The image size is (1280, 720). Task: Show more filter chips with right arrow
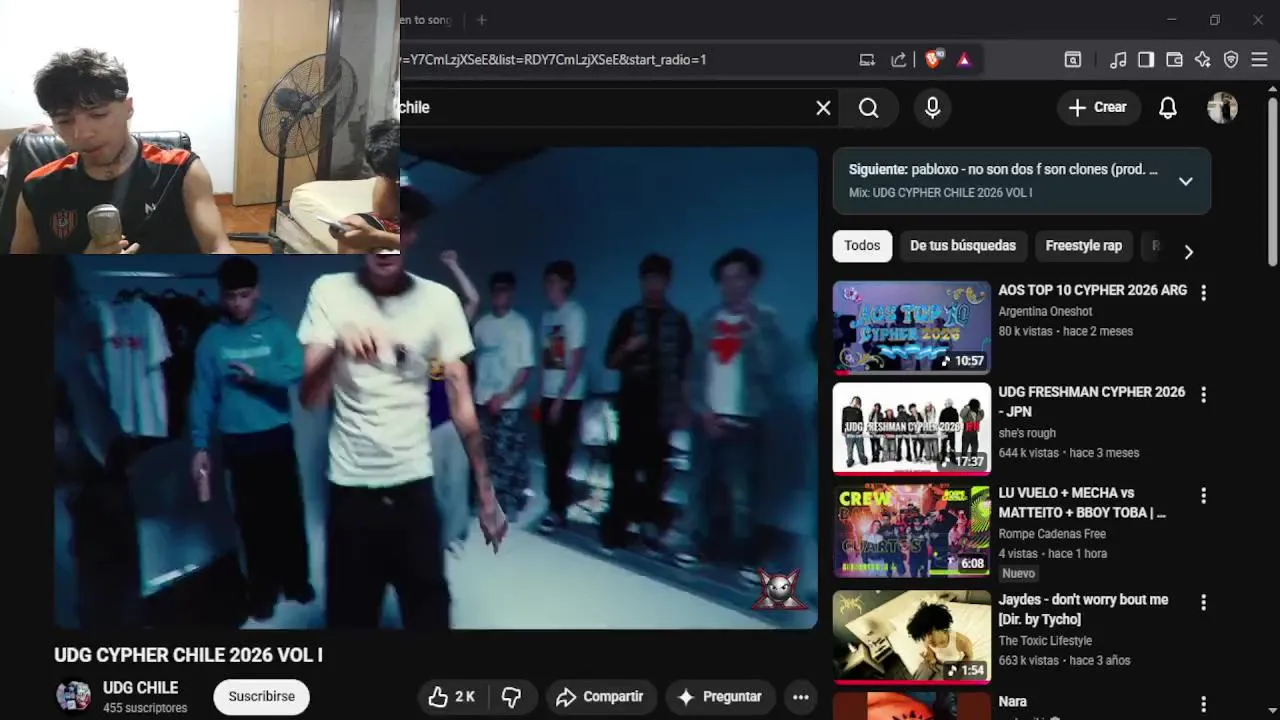[1188, 252]
